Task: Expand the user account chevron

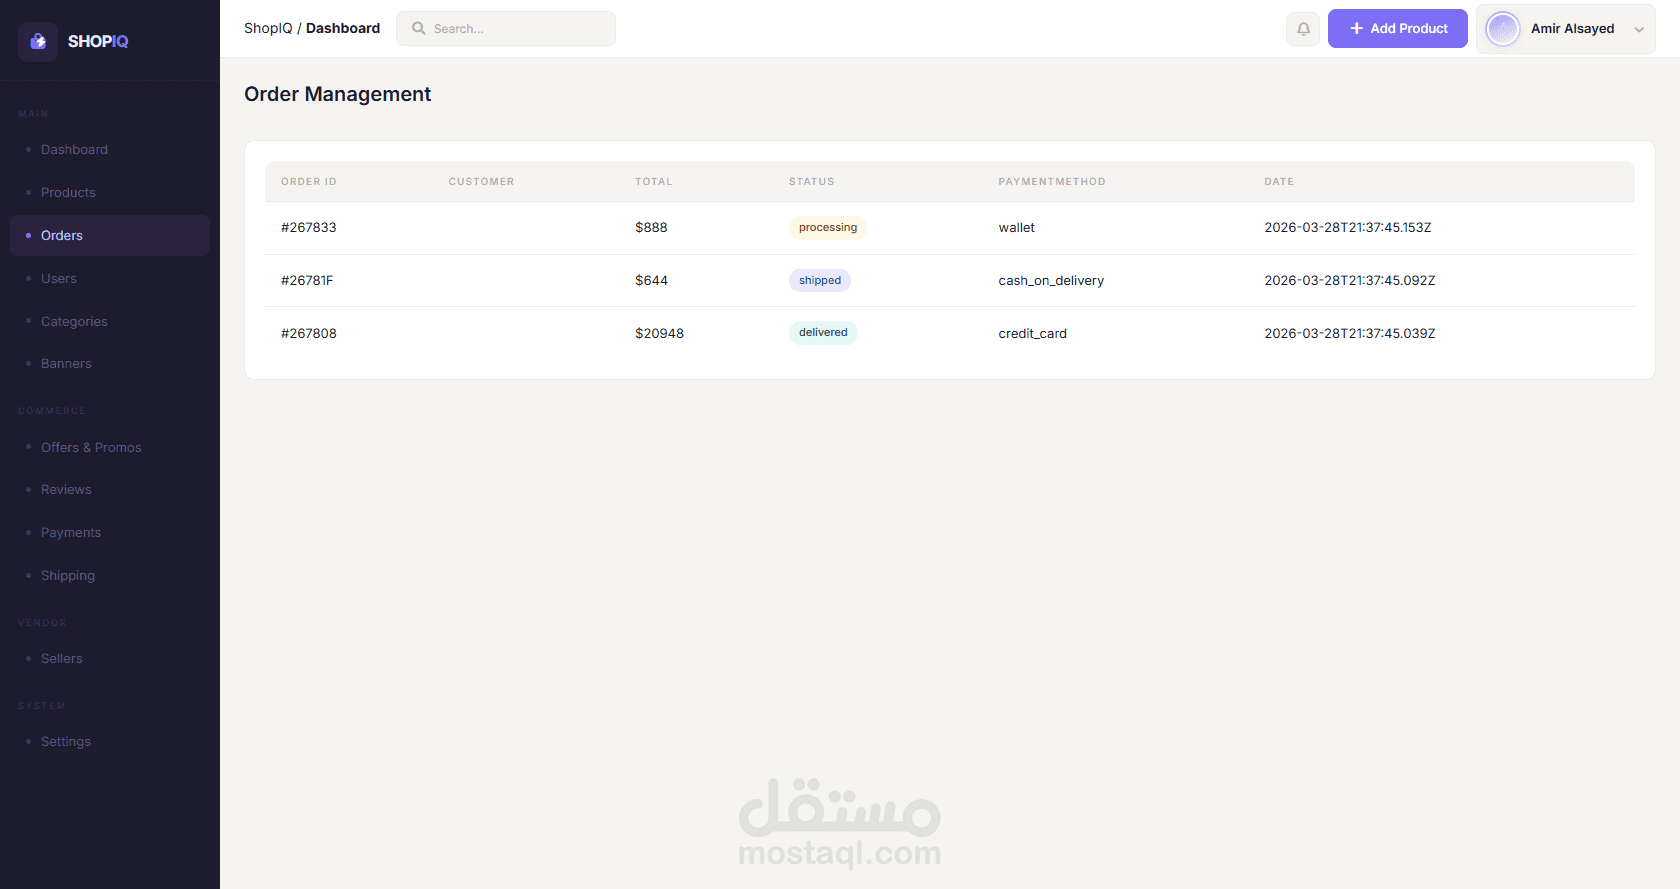Action: [x=1639, y=29]
